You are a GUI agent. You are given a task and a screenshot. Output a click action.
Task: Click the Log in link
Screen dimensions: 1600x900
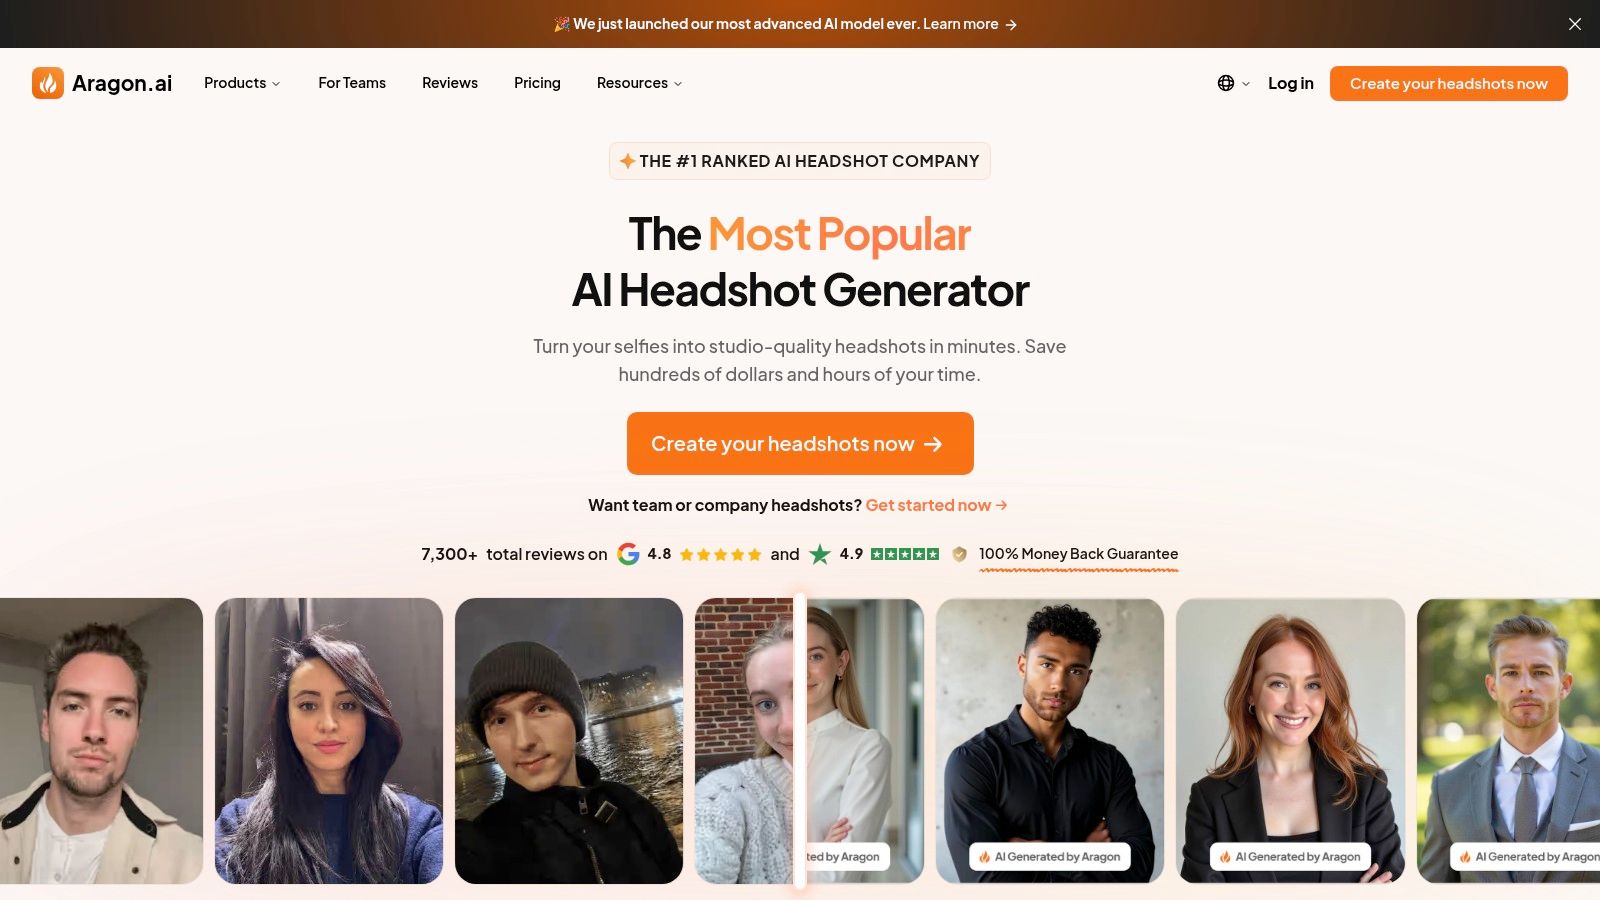click(1291, 83)
